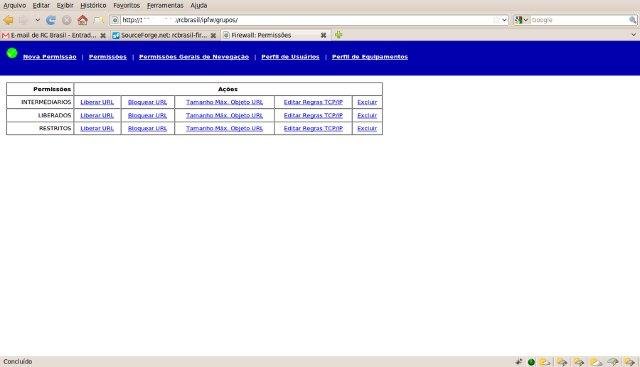
Task: Click the Permissões table column header
Action: 40,89
